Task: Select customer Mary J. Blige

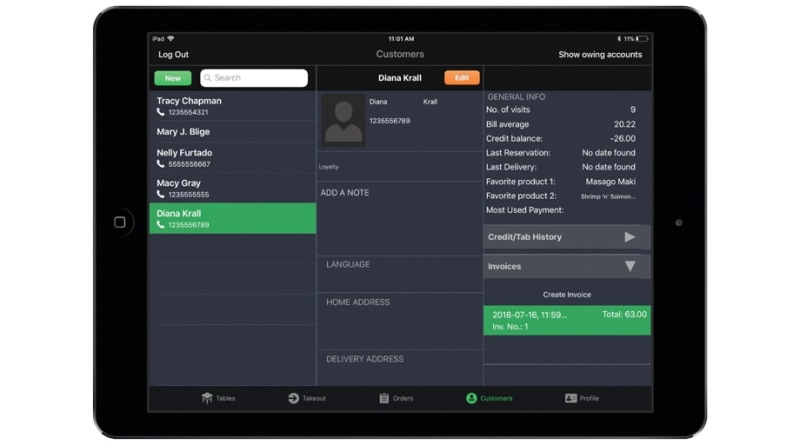Action: pyautogui.click(x=233, y=132)
